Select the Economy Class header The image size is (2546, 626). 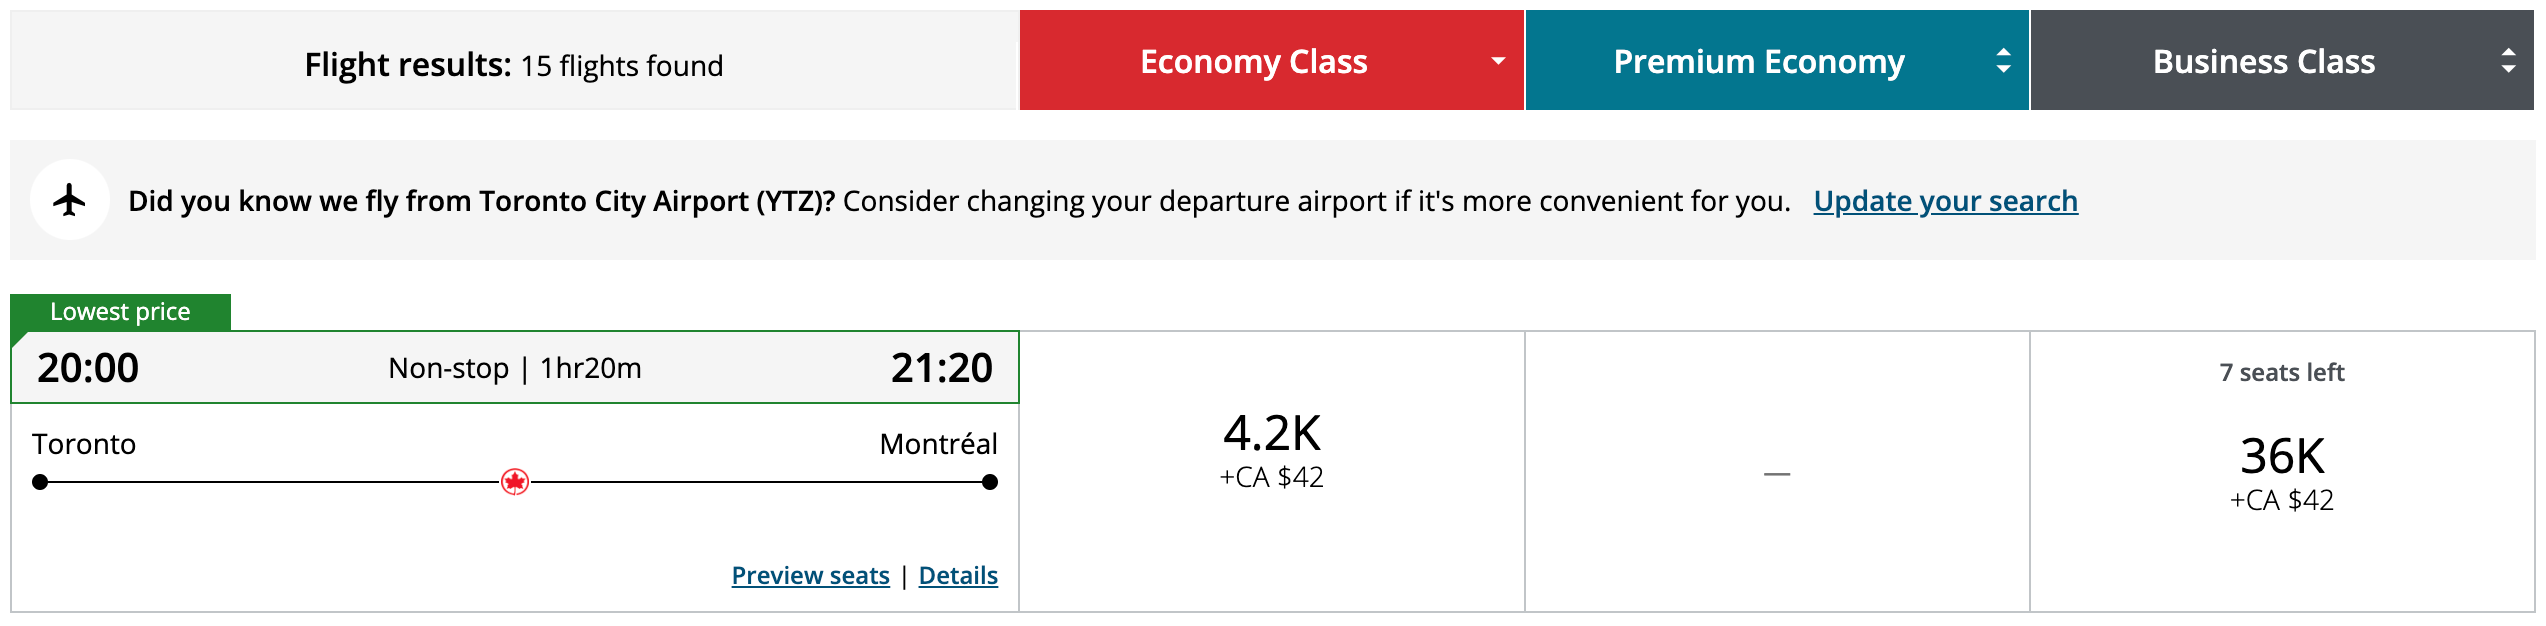pos(1254,60)
